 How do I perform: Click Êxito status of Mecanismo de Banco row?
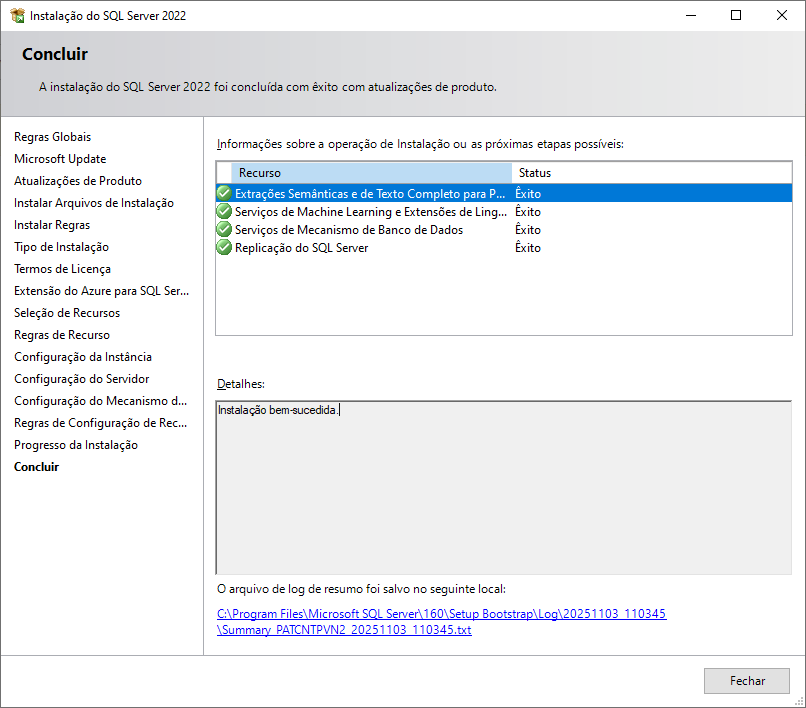[x=528, y=229]
